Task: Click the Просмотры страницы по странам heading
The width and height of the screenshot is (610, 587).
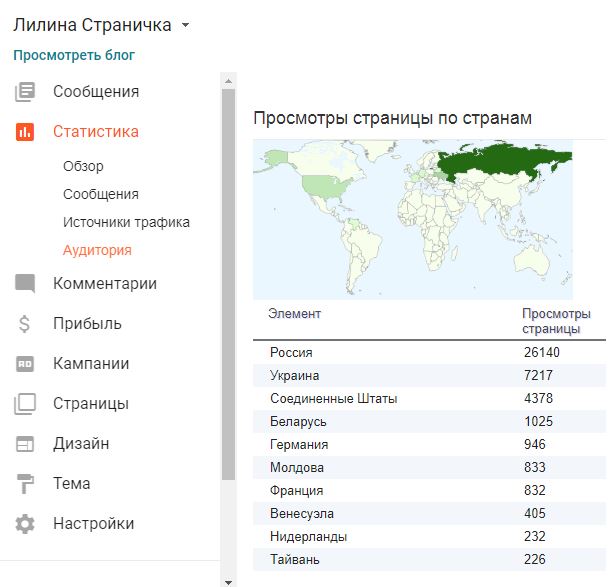Action: pyautogui.click(x=393, y=118)
